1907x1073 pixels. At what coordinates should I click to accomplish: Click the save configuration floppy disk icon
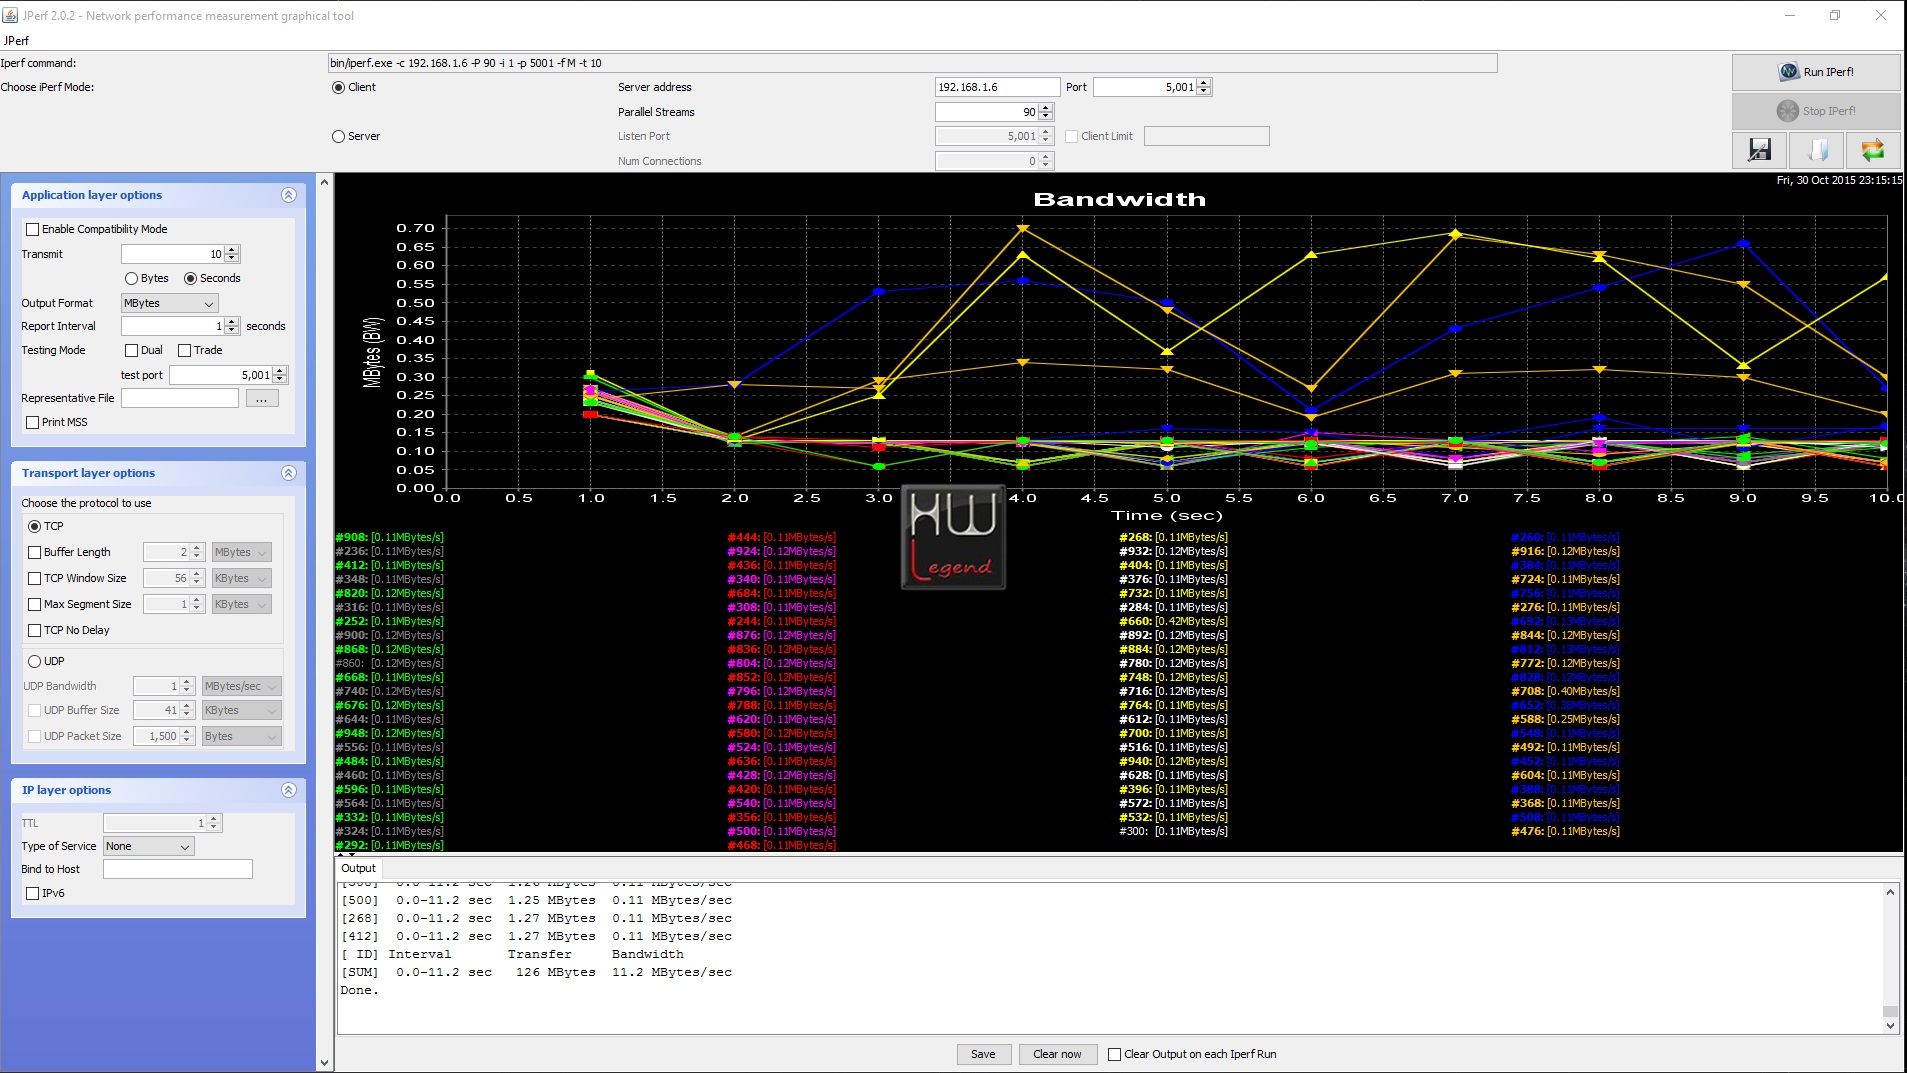pos(1759,150)
